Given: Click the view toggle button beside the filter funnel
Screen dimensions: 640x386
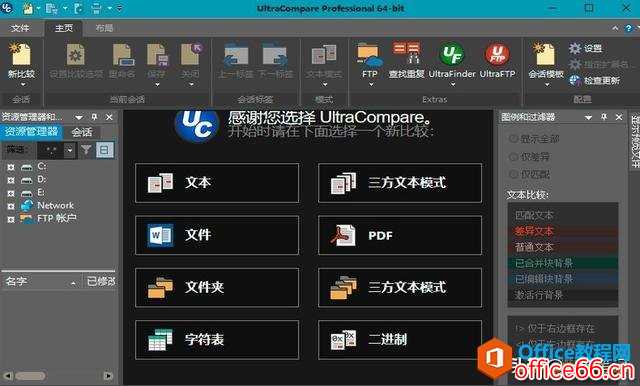Looking at the screenshot, I should [104, 150].
